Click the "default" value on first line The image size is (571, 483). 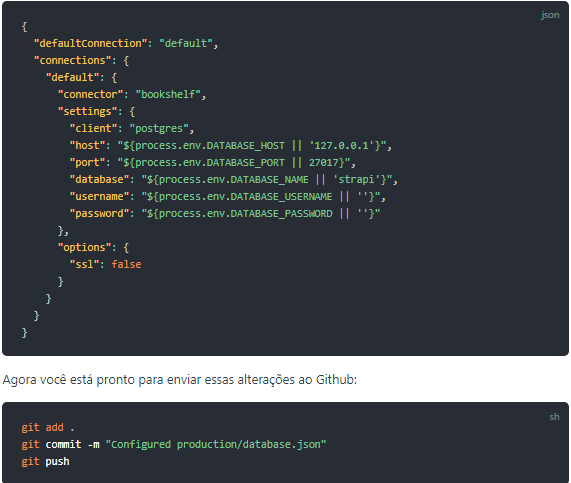coord(186,43)
